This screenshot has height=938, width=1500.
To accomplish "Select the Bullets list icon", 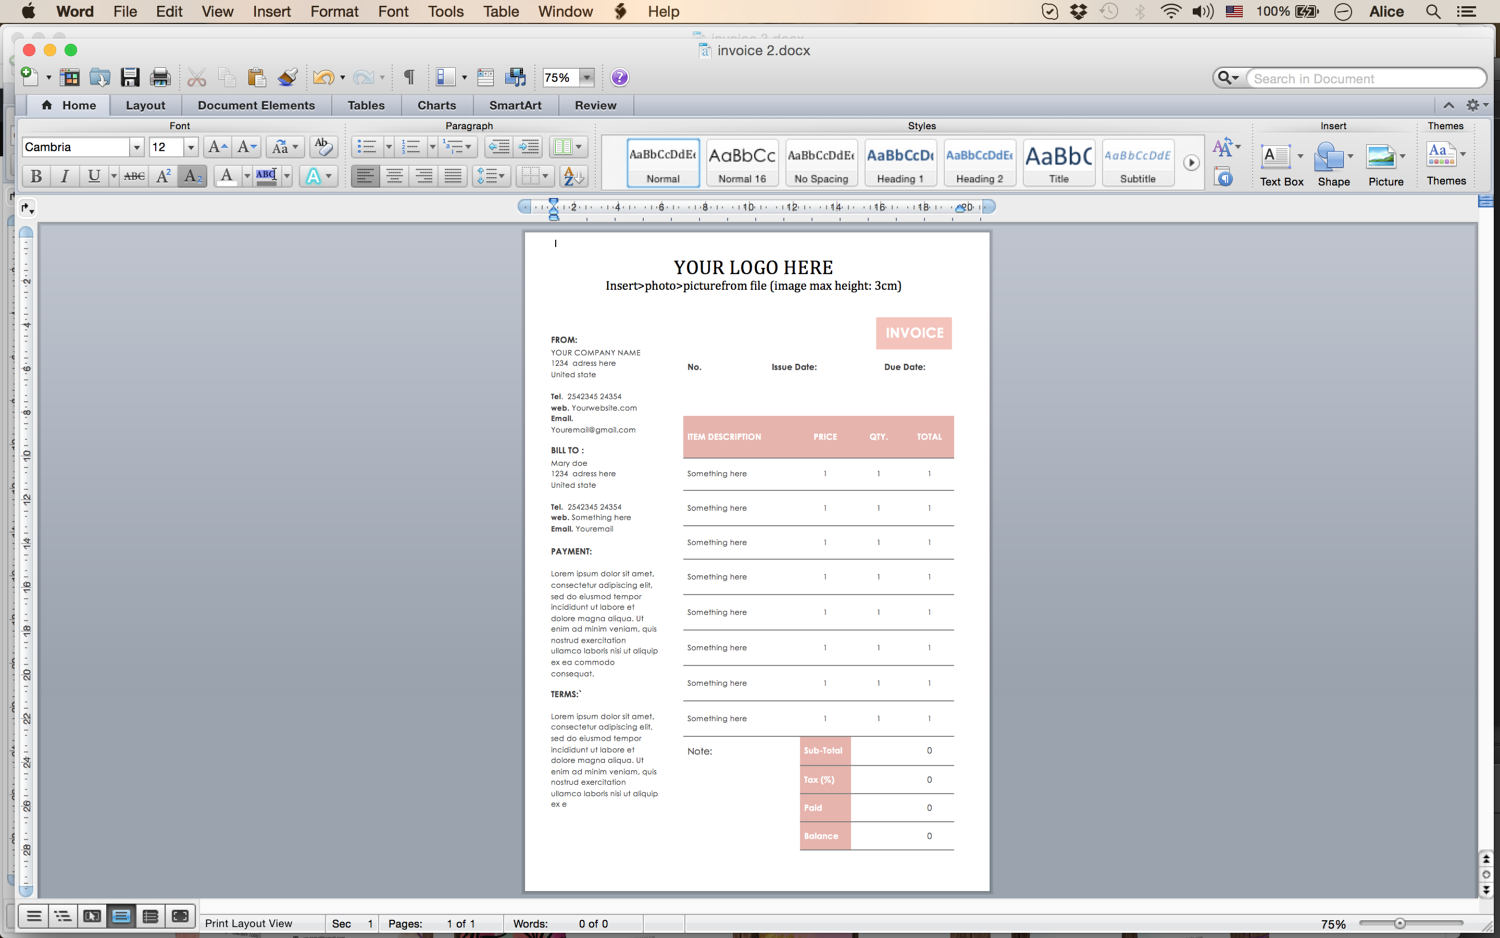I will click(366, 146).
